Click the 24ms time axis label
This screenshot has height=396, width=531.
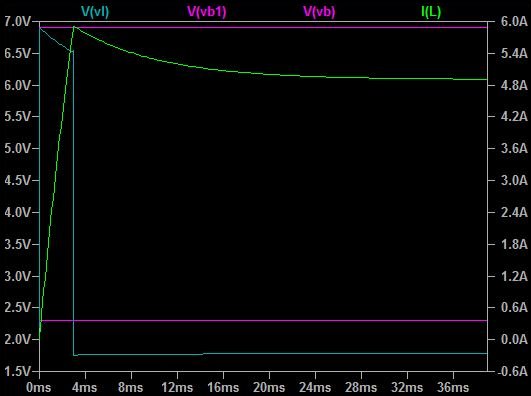(x=315, y=387)
